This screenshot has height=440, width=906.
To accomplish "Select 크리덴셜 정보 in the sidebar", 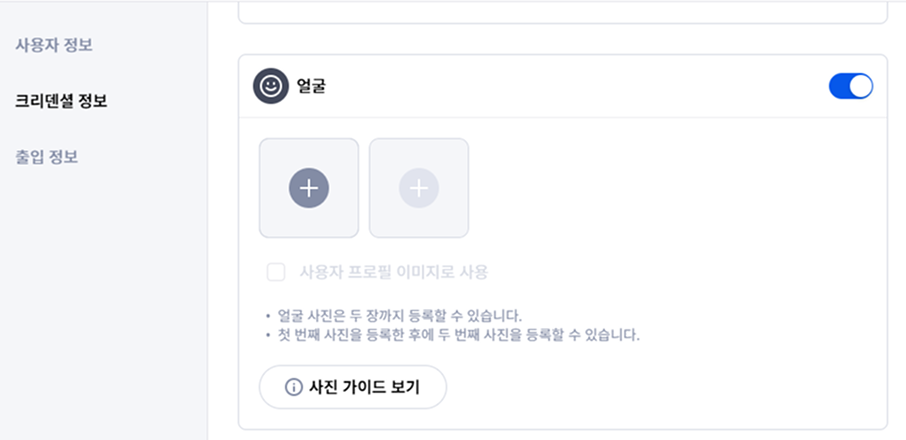I will tap(61, 101).
